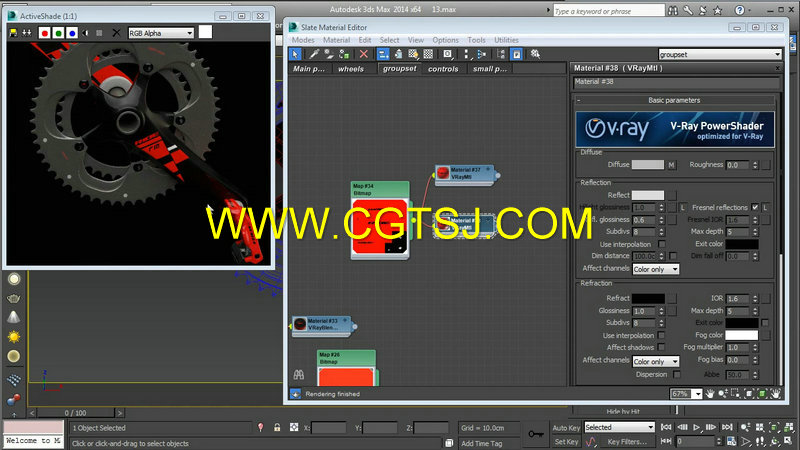Click Diffuse map M button
Screen dimensions: 800x450
point(671,165)
